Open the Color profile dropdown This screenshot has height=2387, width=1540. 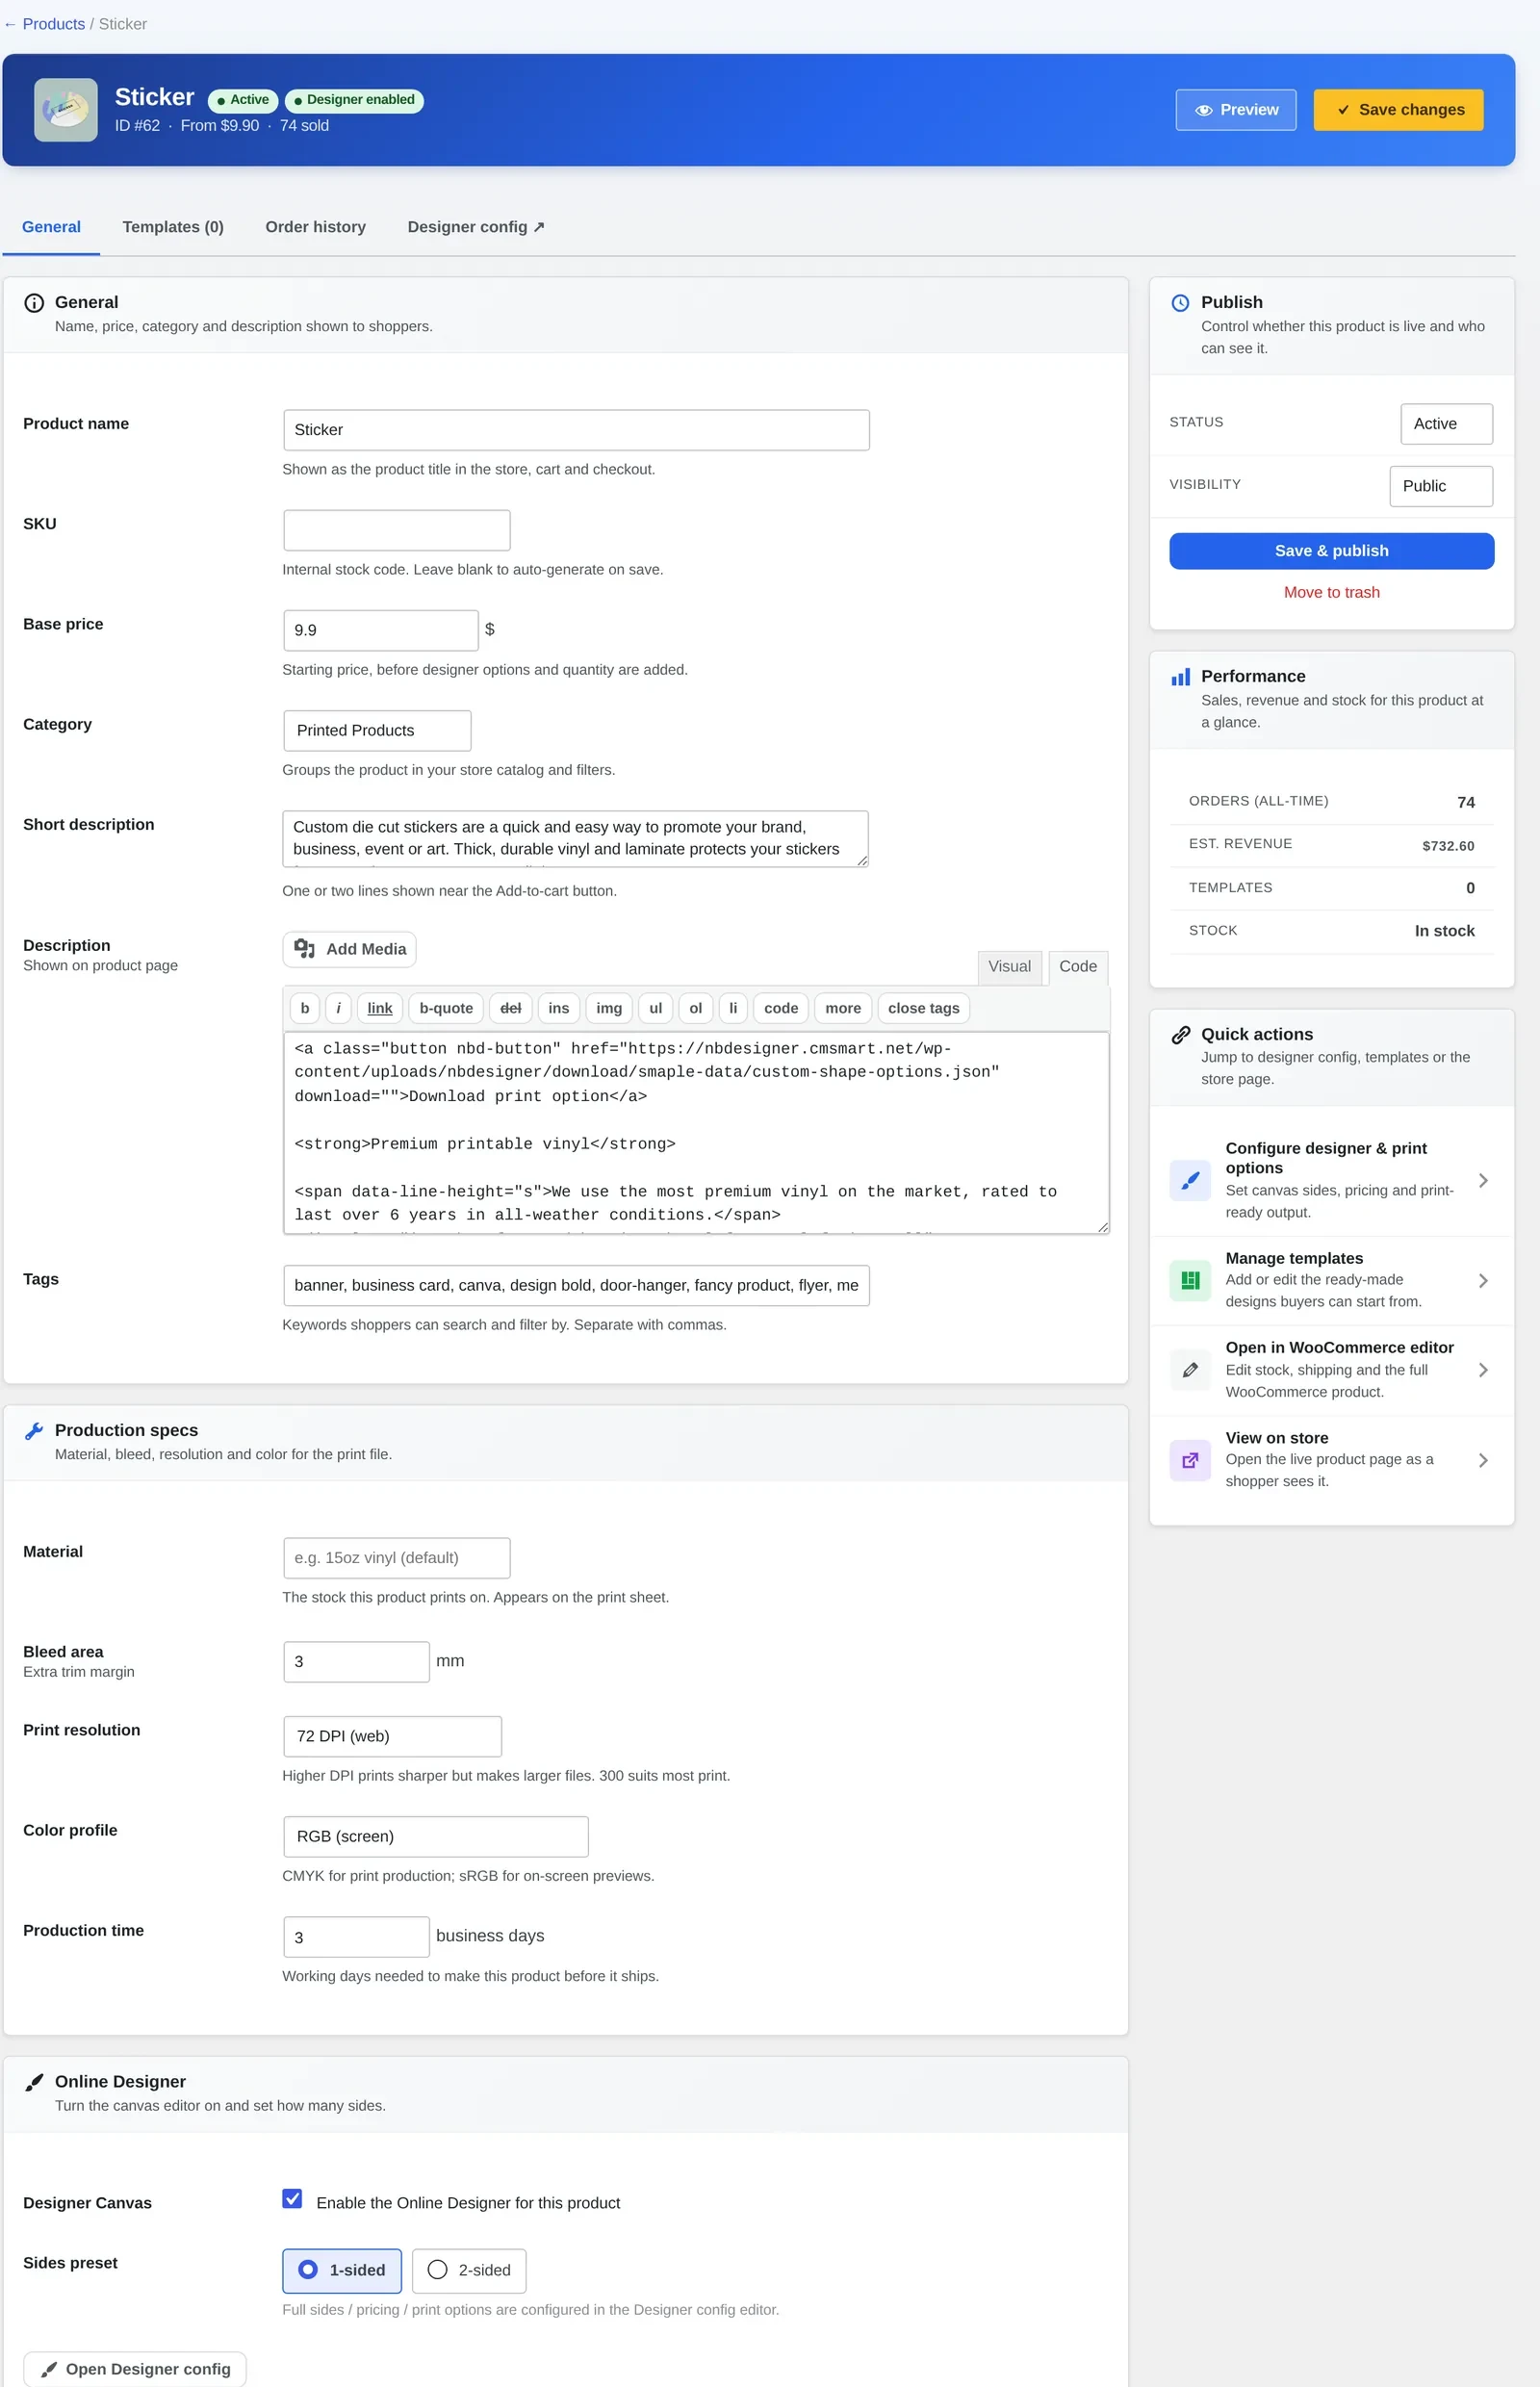[436, 1837]
